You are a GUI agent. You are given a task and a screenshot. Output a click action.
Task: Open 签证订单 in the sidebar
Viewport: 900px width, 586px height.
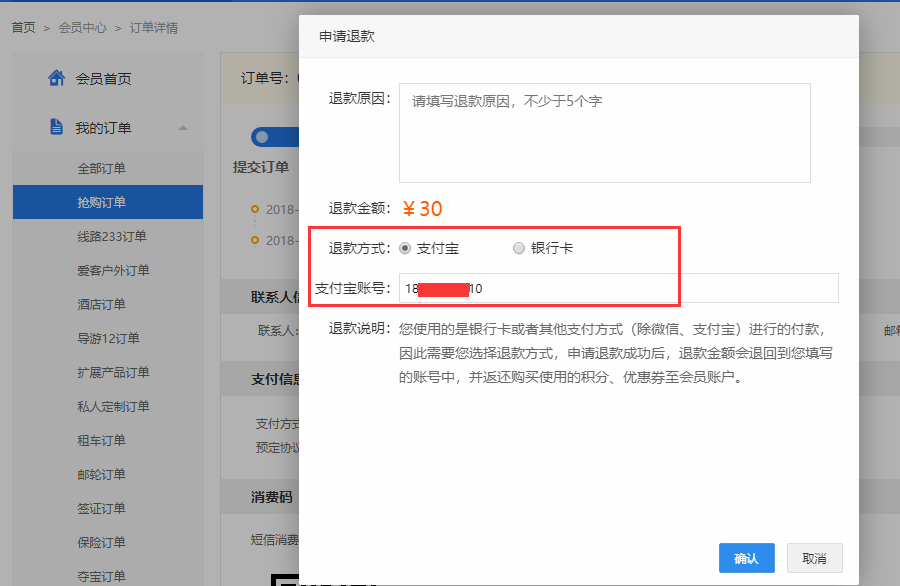coord(102,508)
